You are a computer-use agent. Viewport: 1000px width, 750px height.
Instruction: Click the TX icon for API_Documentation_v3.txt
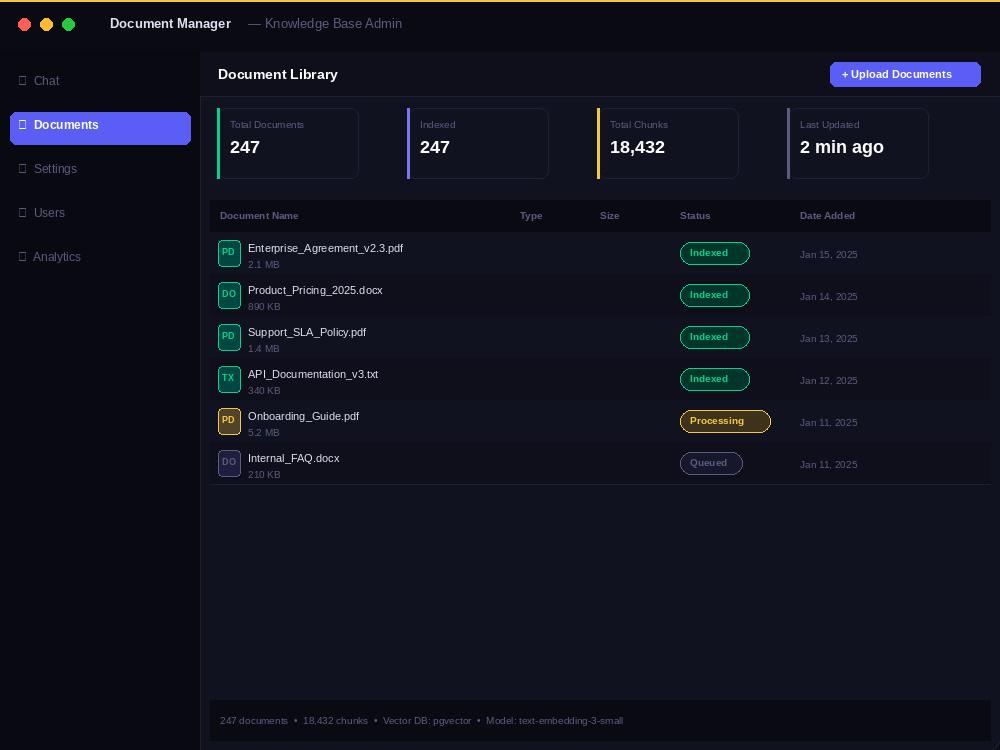point(229,379)
